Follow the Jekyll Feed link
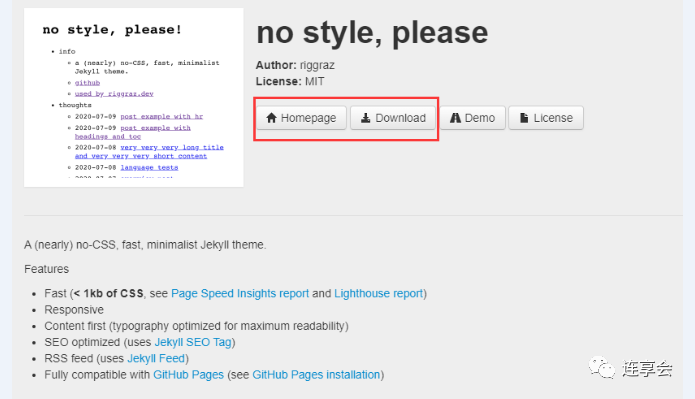Screen dimensions: 695x399 156,358
